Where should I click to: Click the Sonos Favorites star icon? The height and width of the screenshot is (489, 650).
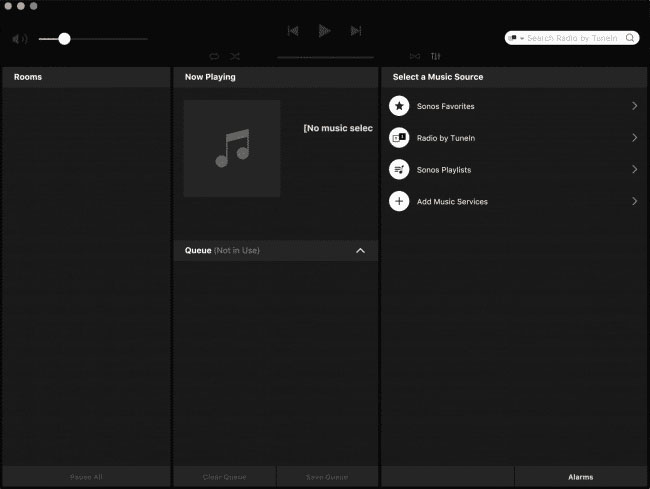[399, 106]
